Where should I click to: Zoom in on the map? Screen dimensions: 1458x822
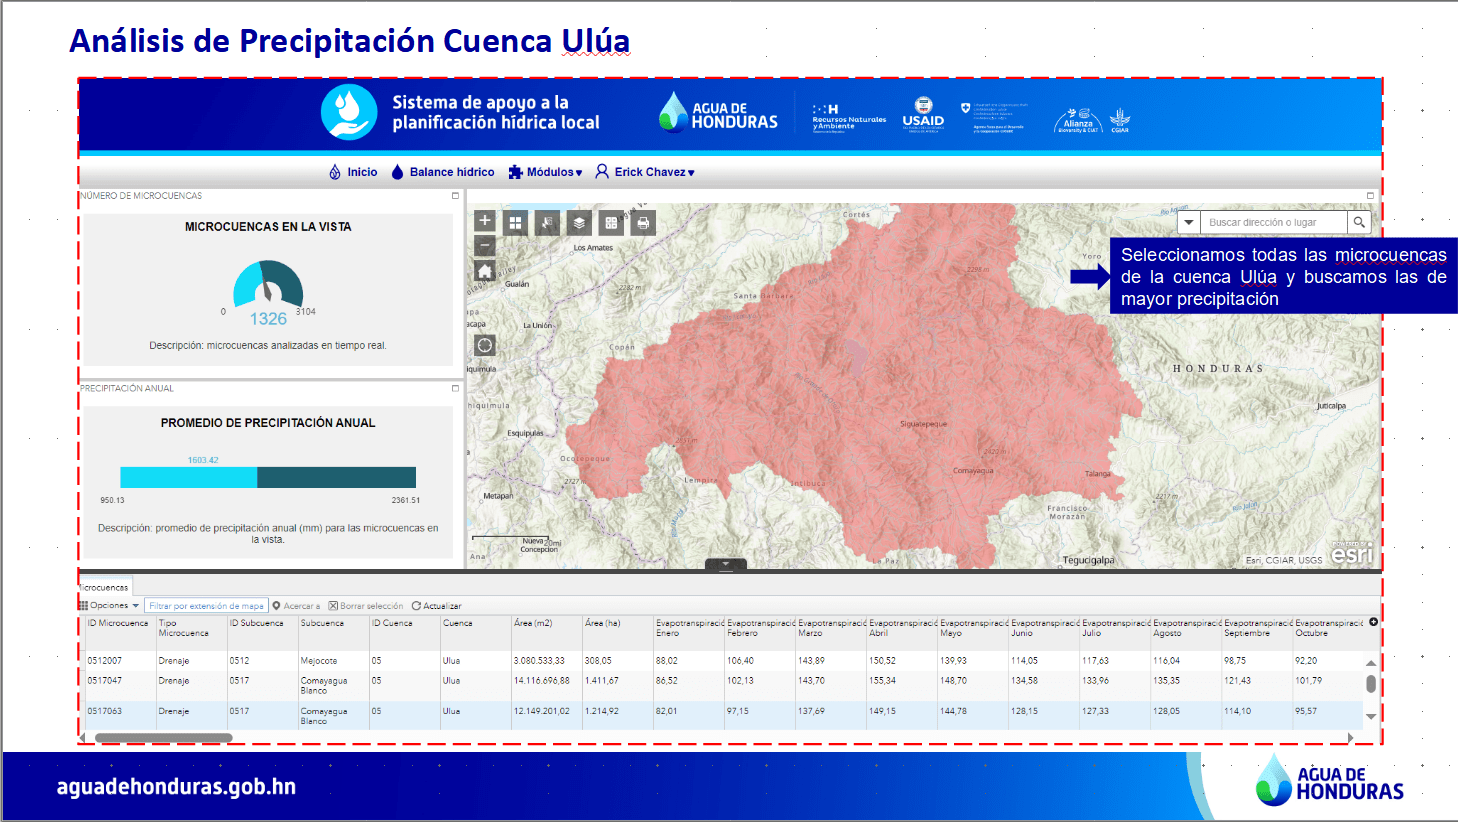[x=485, y=221]
